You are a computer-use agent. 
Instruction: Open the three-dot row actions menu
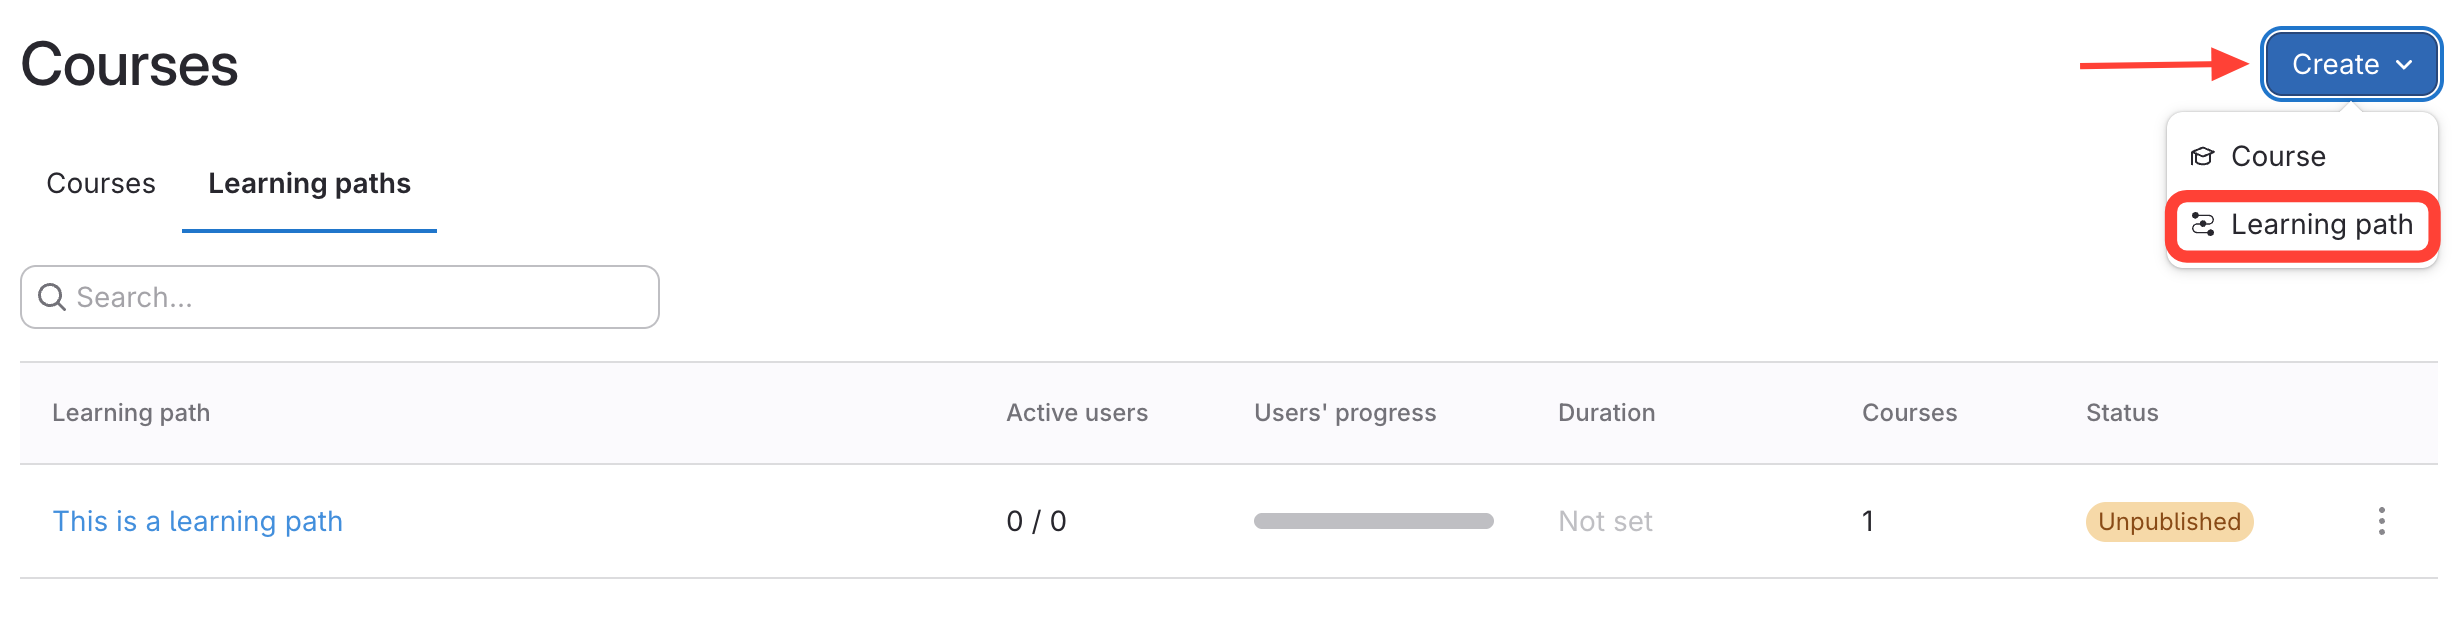[2381, 521]
